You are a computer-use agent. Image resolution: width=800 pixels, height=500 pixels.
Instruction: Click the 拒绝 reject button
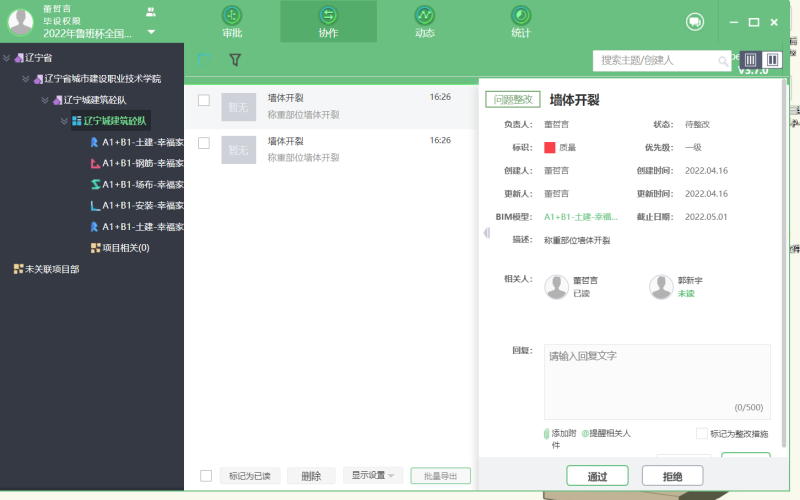[x=672, y=476]
